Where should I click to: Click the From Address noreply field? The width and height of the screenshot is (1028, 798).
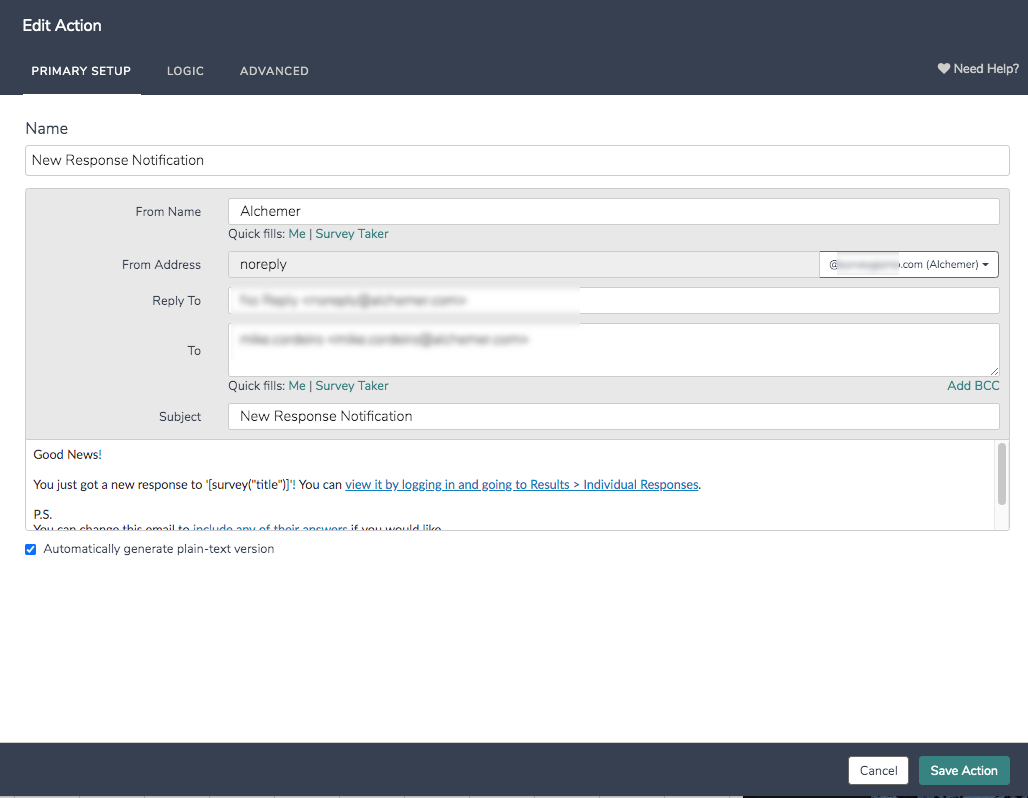pos(524,265)
